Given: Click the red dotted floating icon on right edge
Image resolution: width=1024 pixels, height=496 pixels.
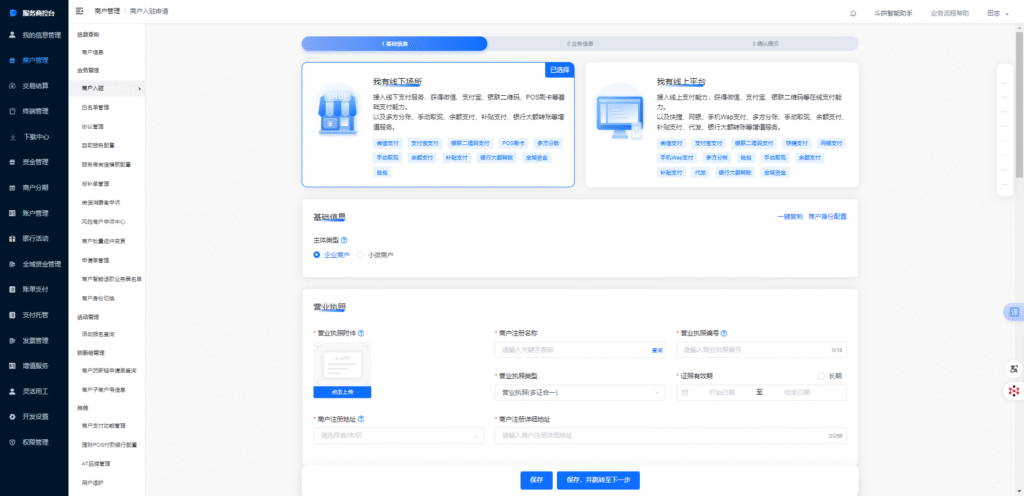Looking at the screenshot, I should [x=1014, y=391].
